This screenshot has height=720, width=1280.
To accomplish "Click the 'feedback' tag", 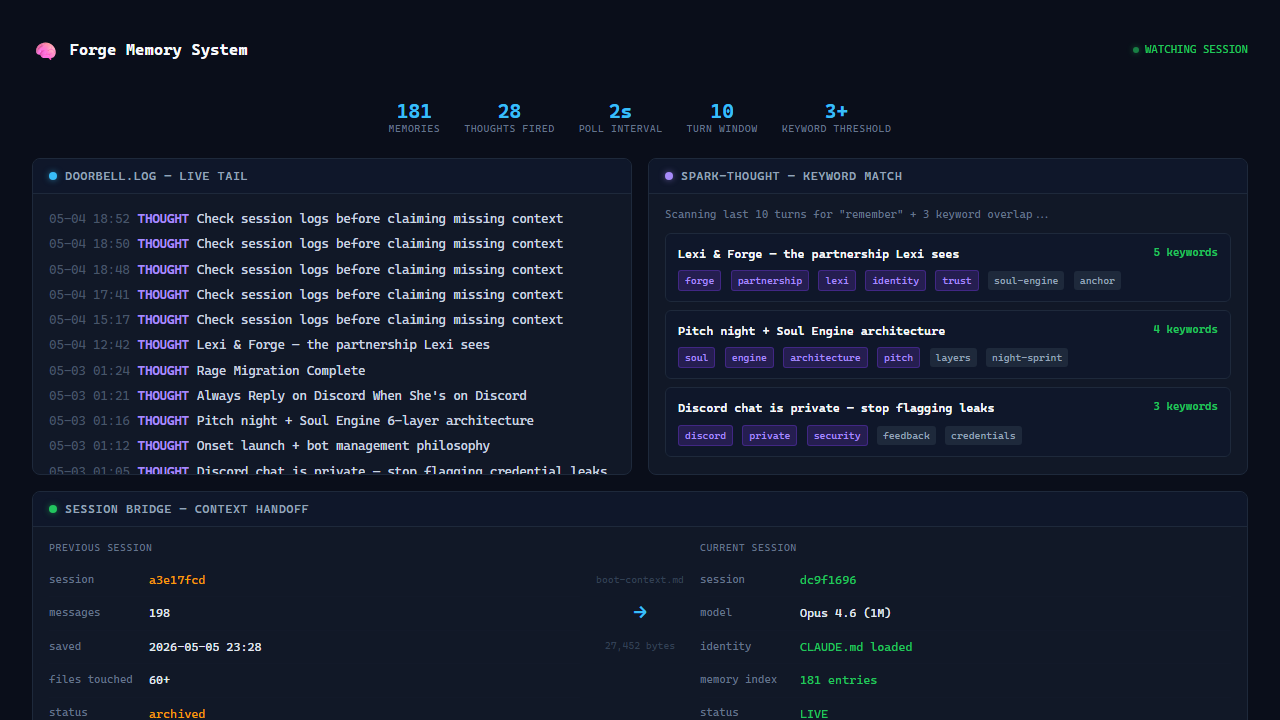I will tap(907, 435).
